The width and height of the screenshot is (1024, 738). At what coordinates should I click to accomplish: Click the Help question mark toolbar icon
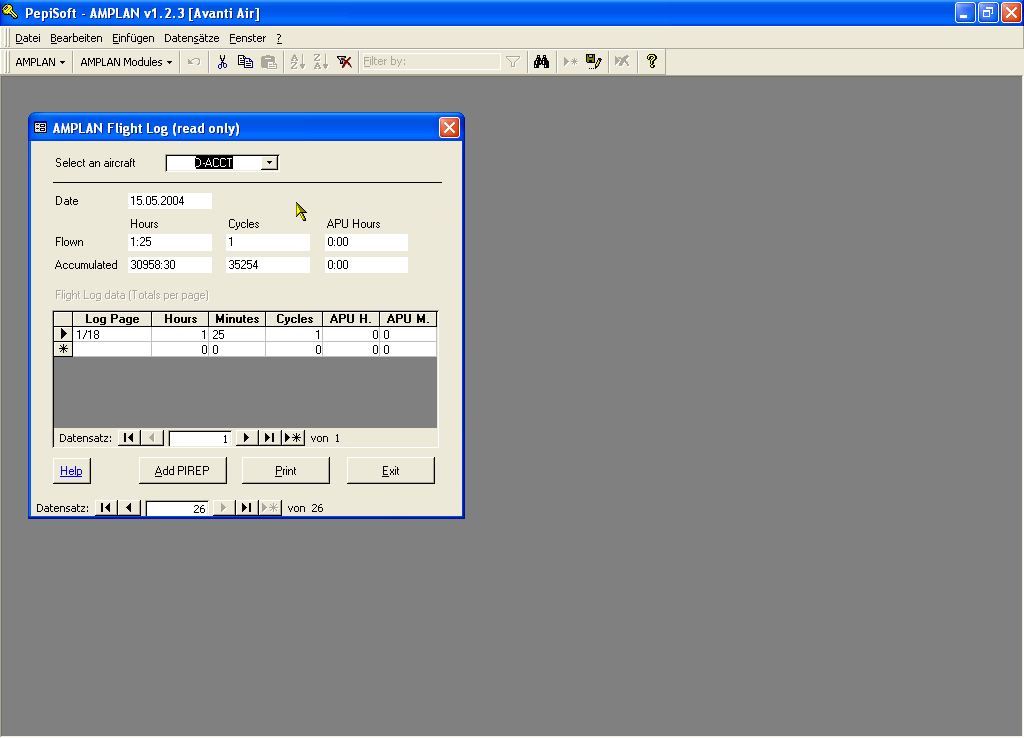pos(652,62)
